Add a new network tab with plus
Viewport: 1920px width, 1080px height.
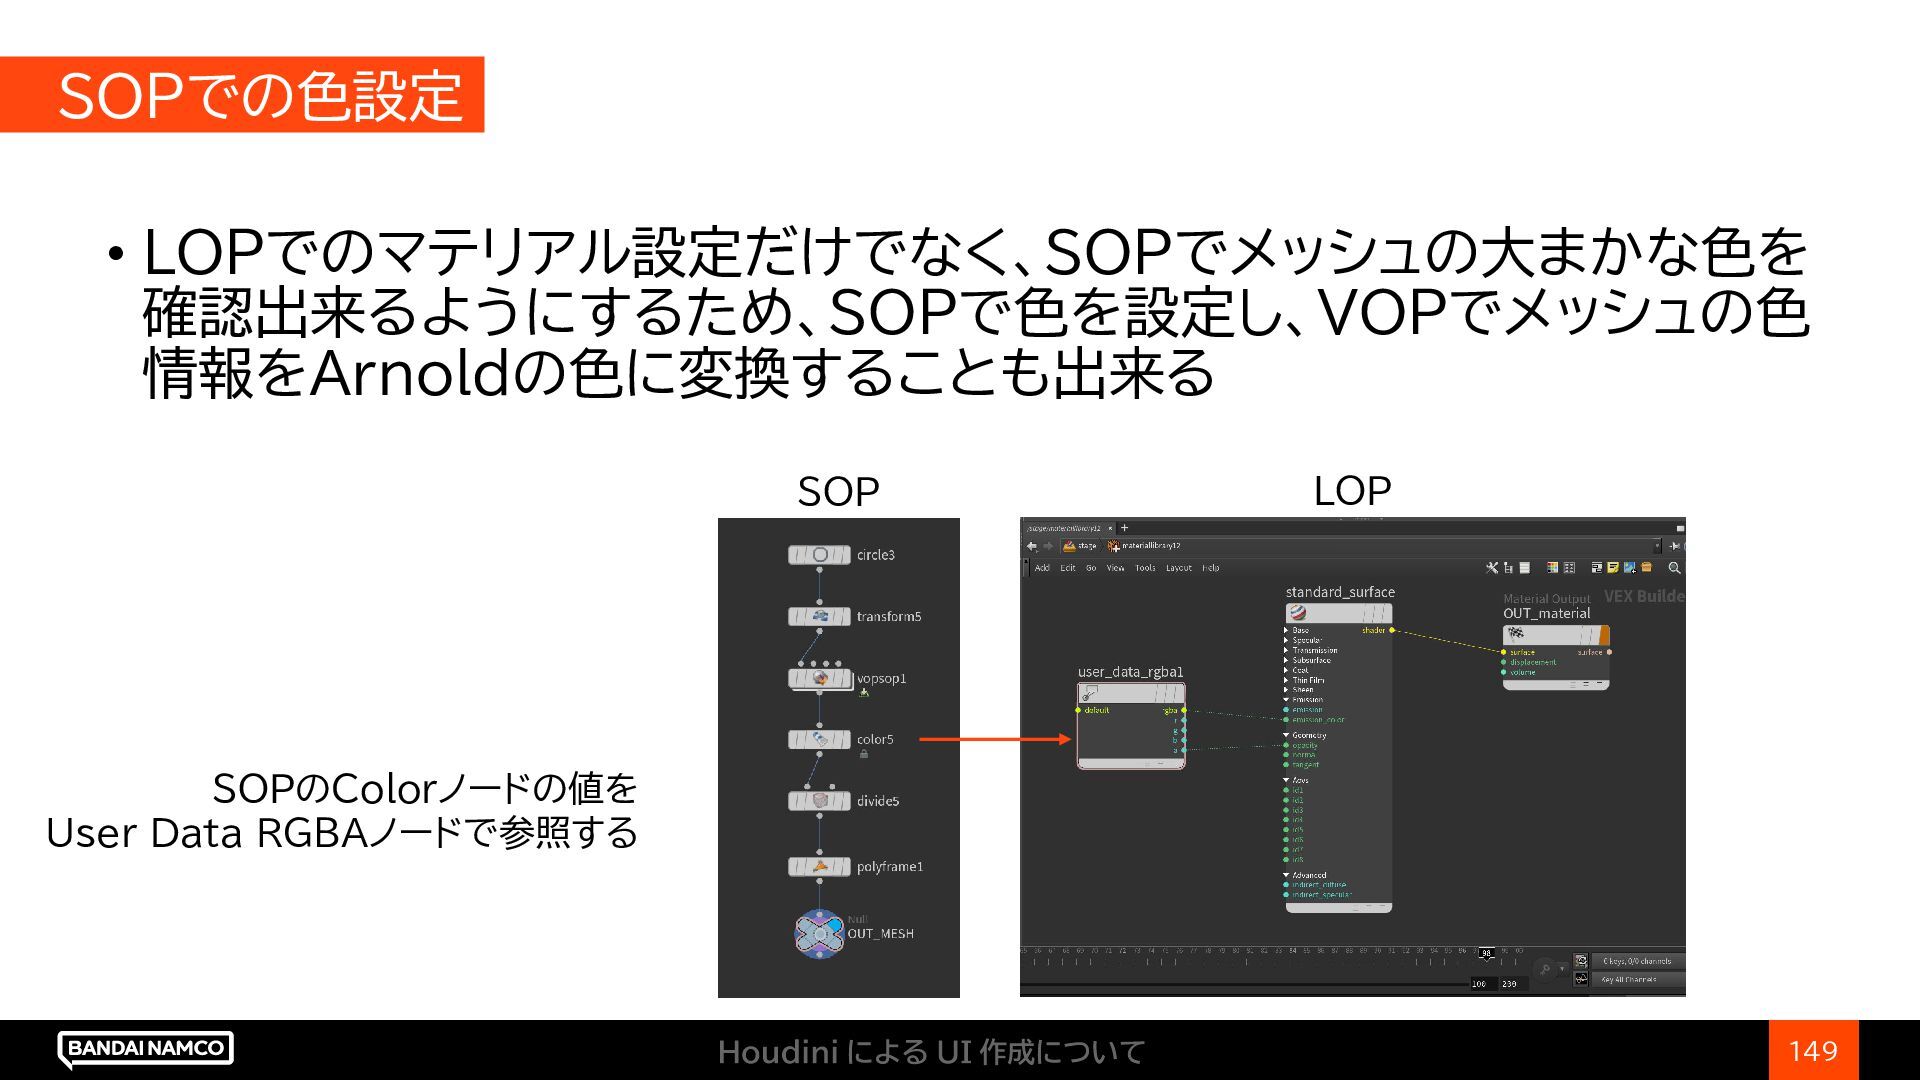point(1124,528)
